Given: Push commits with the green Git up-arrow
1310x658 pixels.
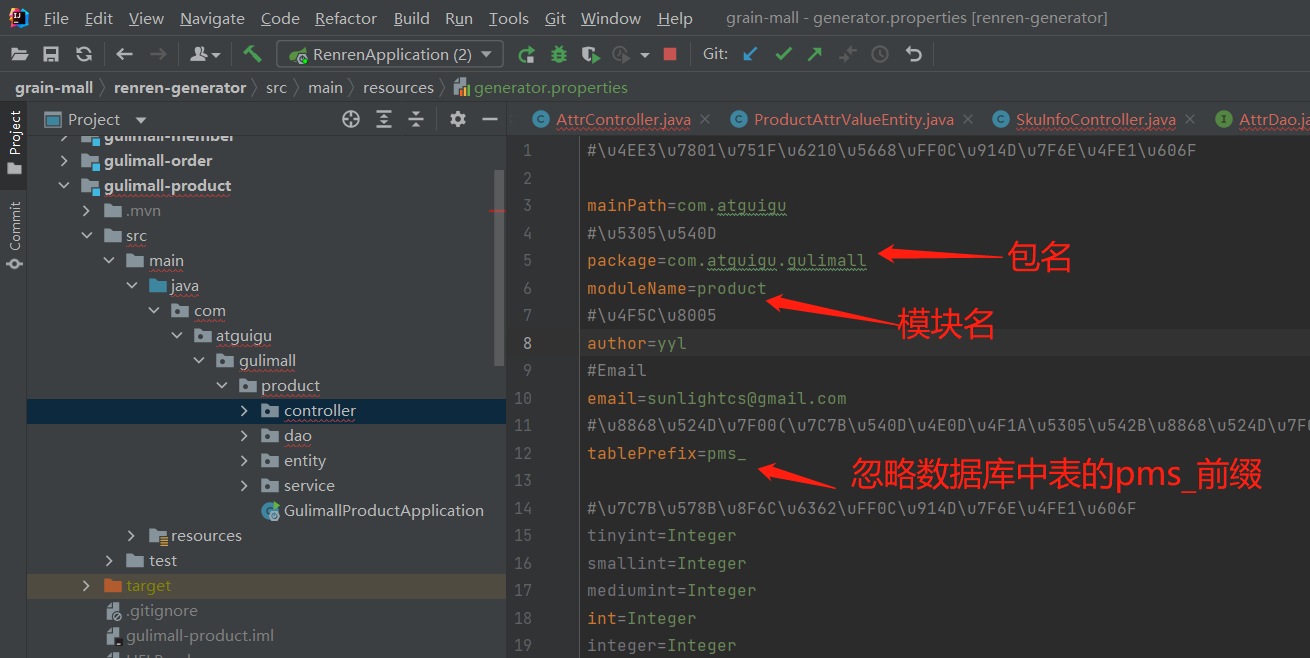Looking at the screenshot, I should [x=815, y=54].
